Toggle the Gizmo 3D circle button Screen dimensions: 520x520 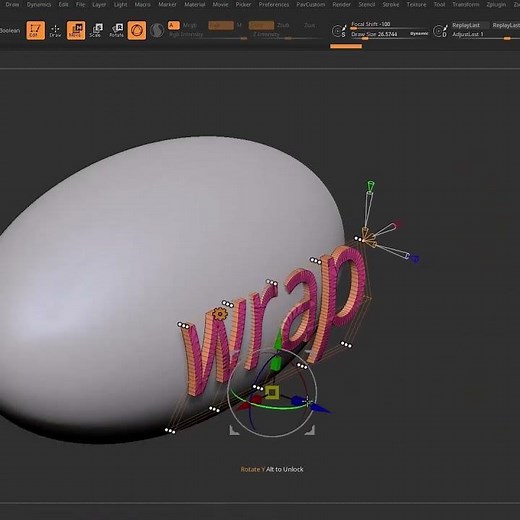[137, 30]
